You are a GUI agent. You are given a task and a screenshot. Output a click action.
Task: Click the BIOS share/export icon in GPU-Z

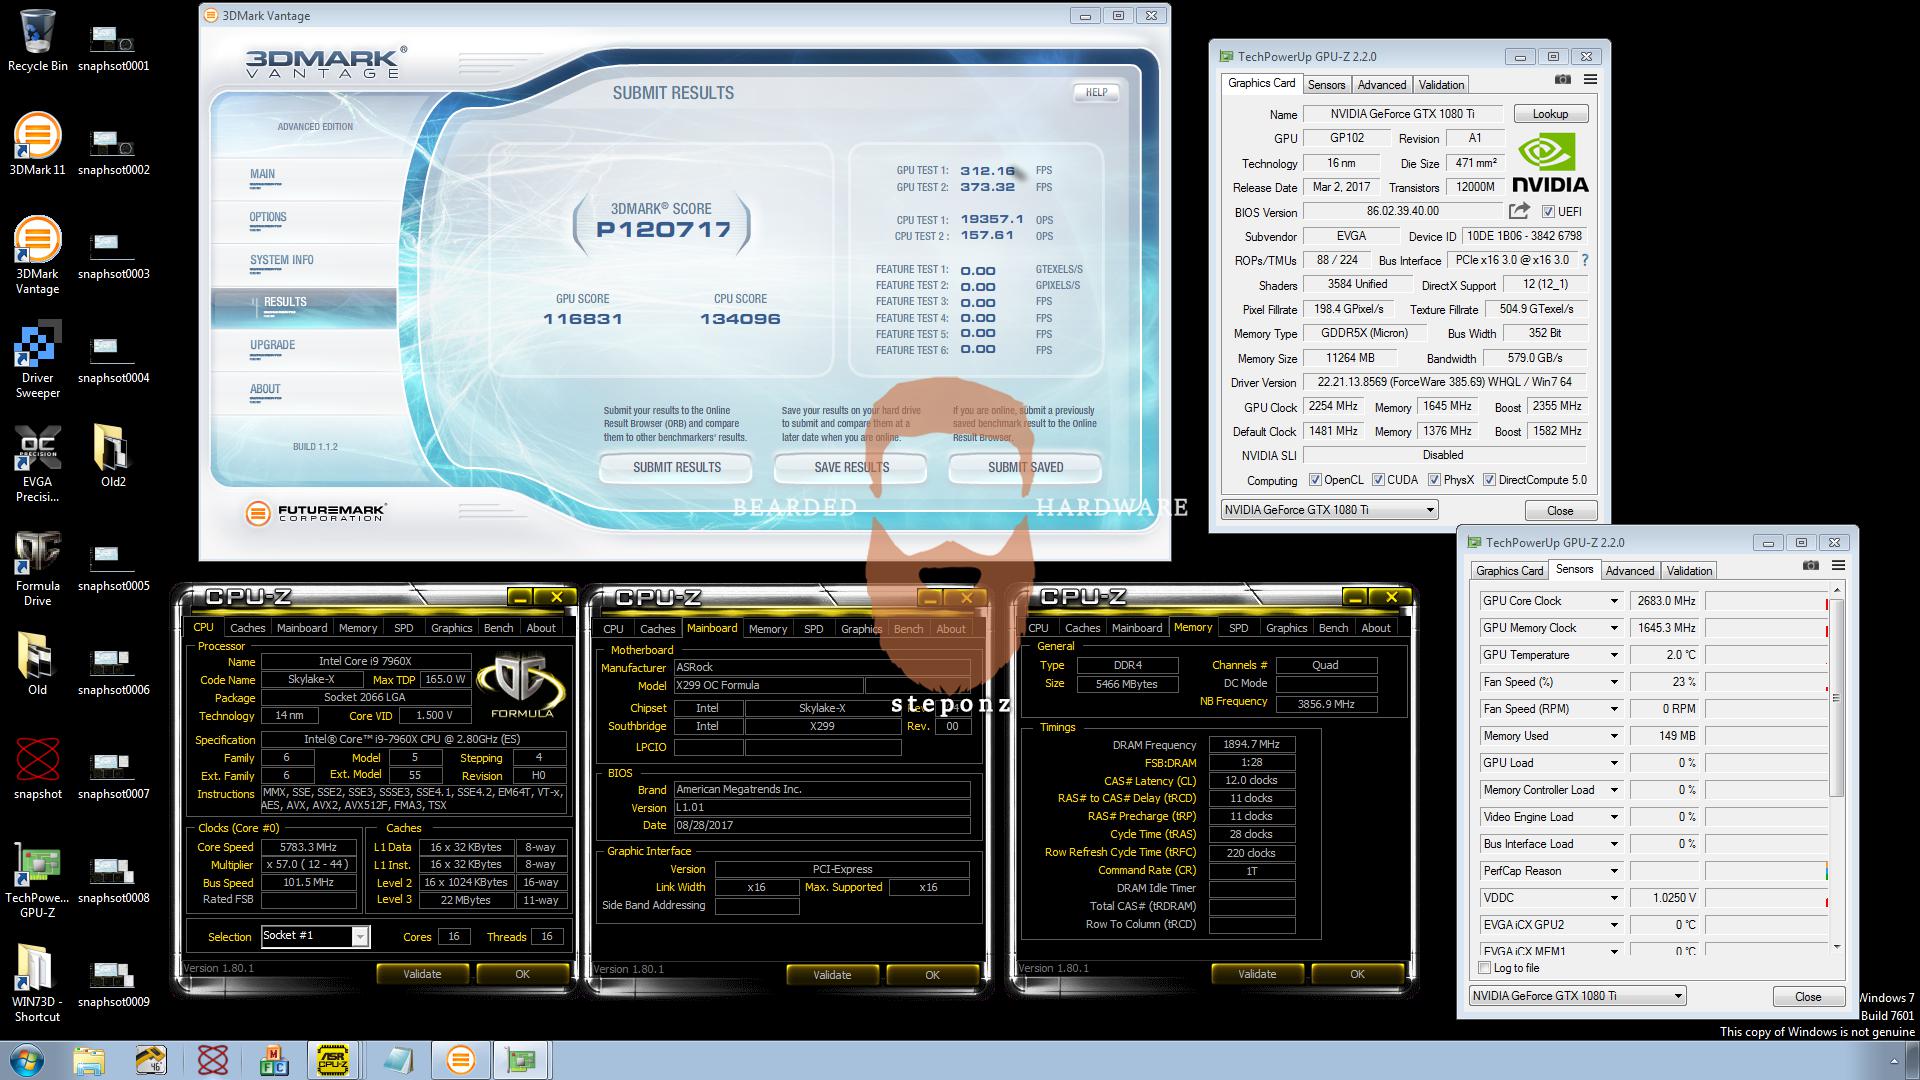point(1519,211)
